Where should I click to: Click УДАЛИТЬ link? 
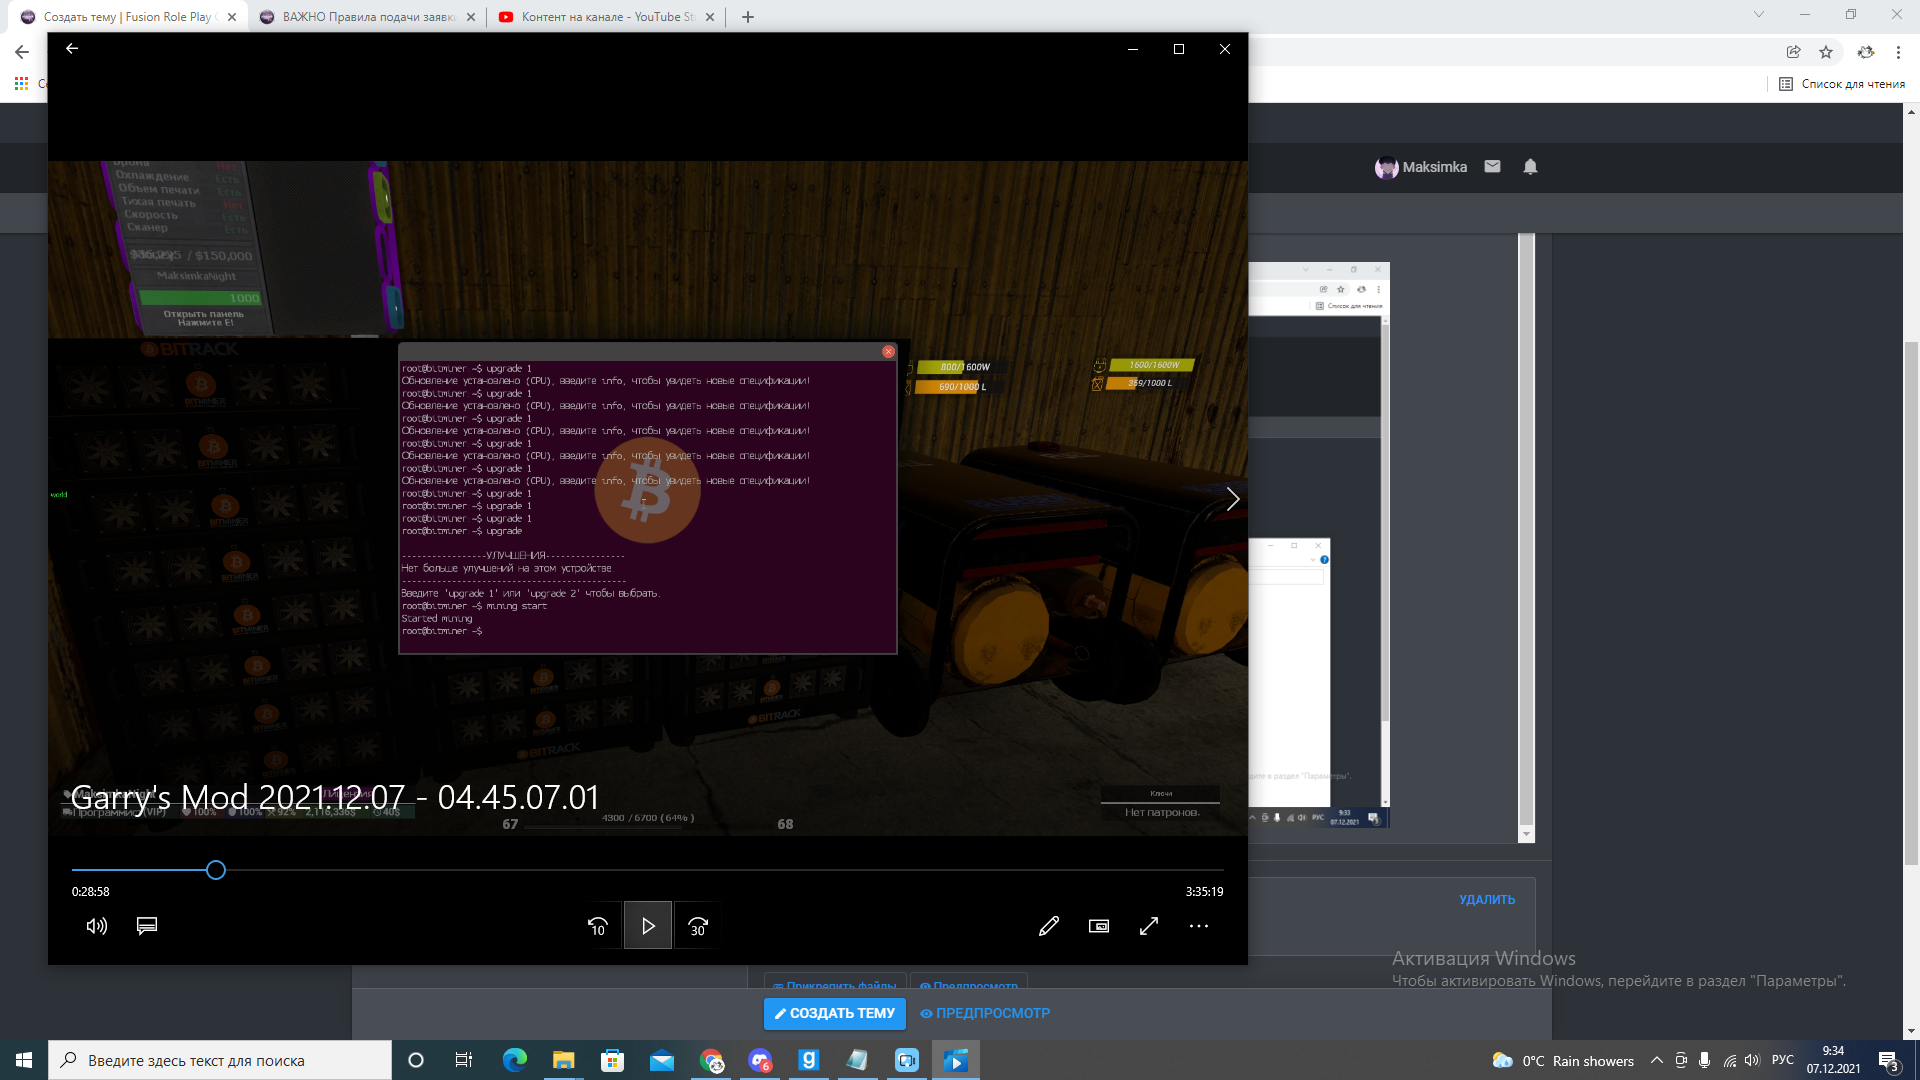pos(1486,899)
